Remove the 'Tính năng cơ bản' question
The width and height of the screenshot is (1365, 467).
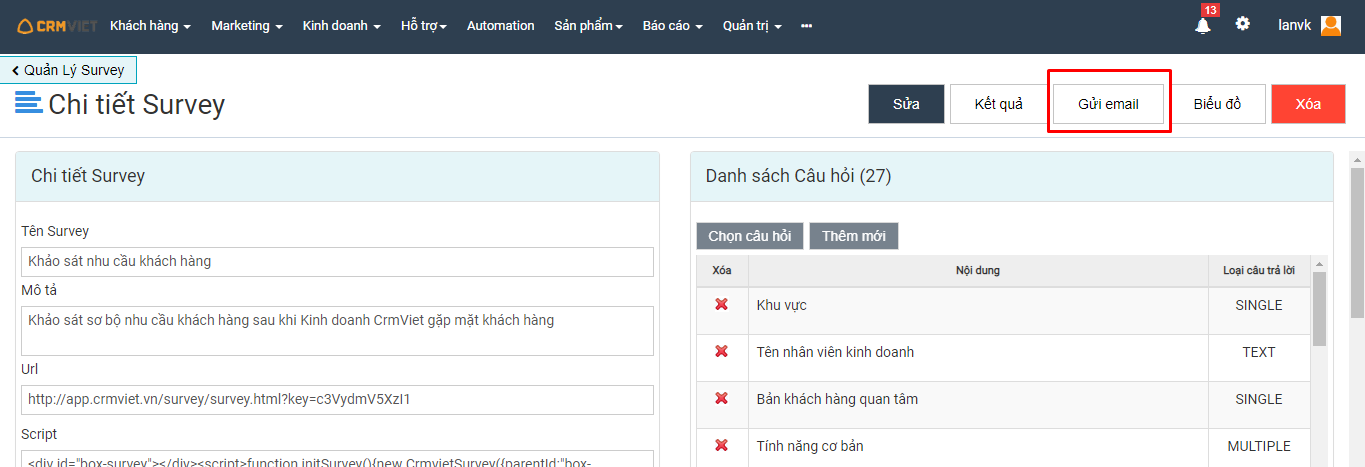tap(721, 446)
